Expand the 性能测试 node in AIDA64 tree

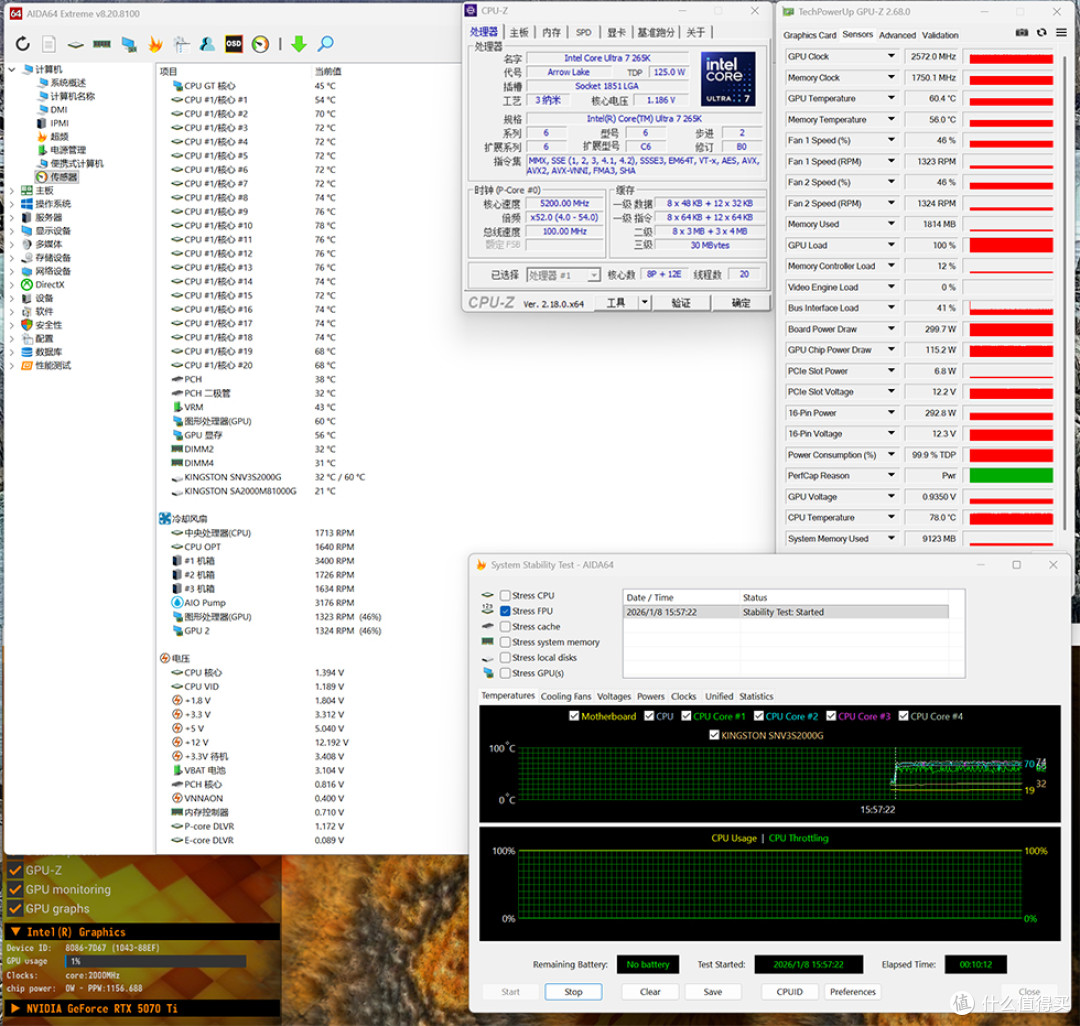pos(12,366)
